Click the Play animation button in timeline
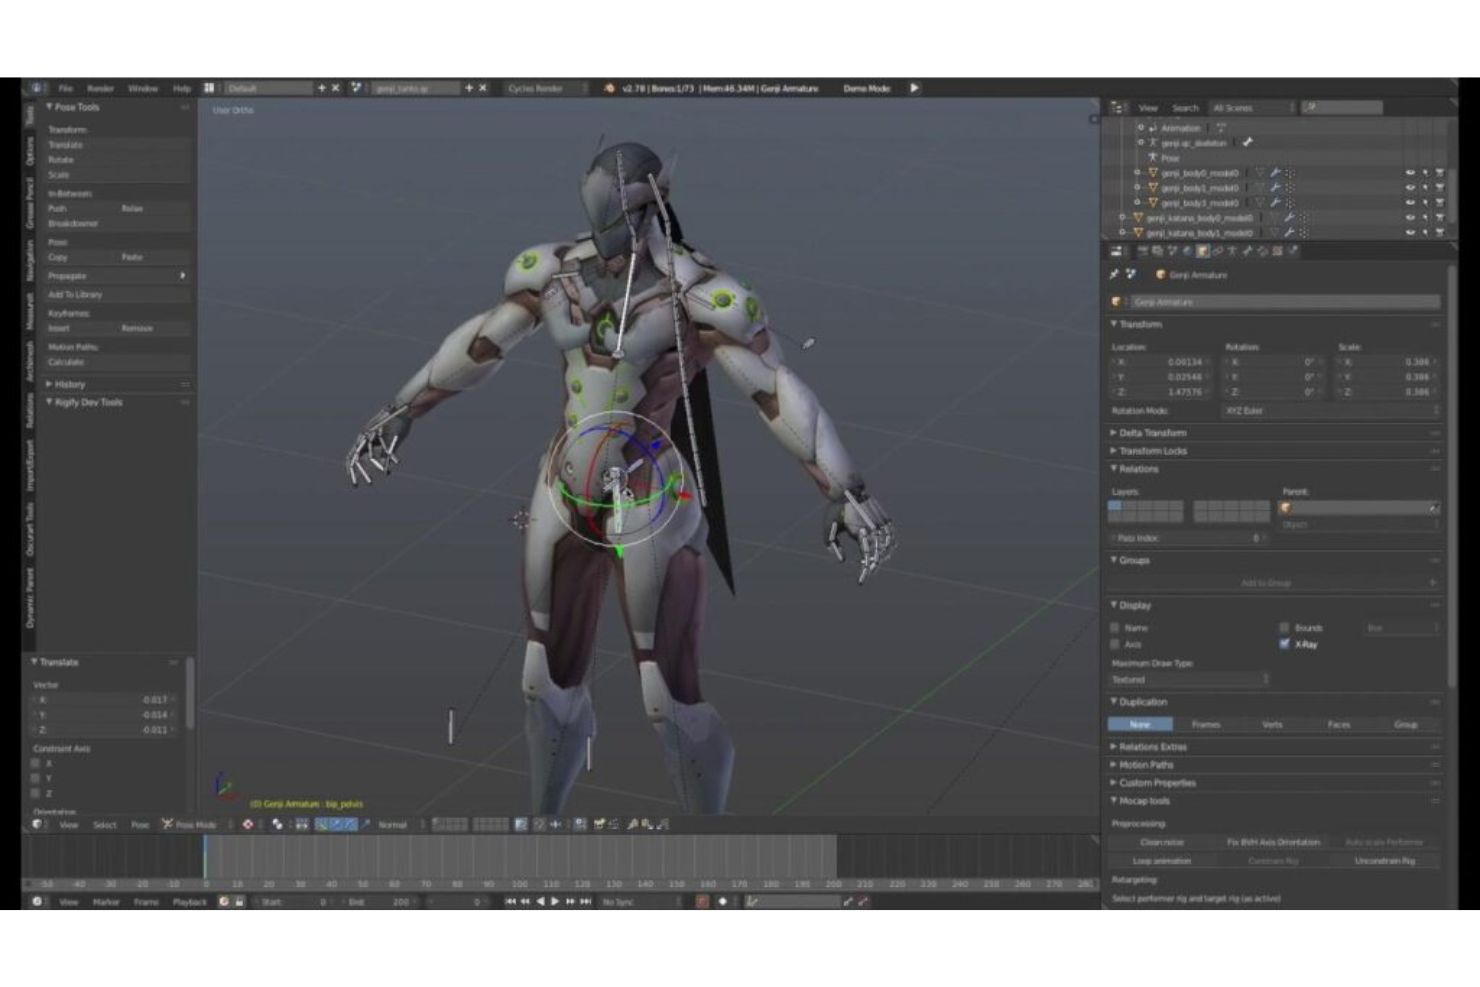The width and height of the screenshot is (1480, 987). coord(555,901)
